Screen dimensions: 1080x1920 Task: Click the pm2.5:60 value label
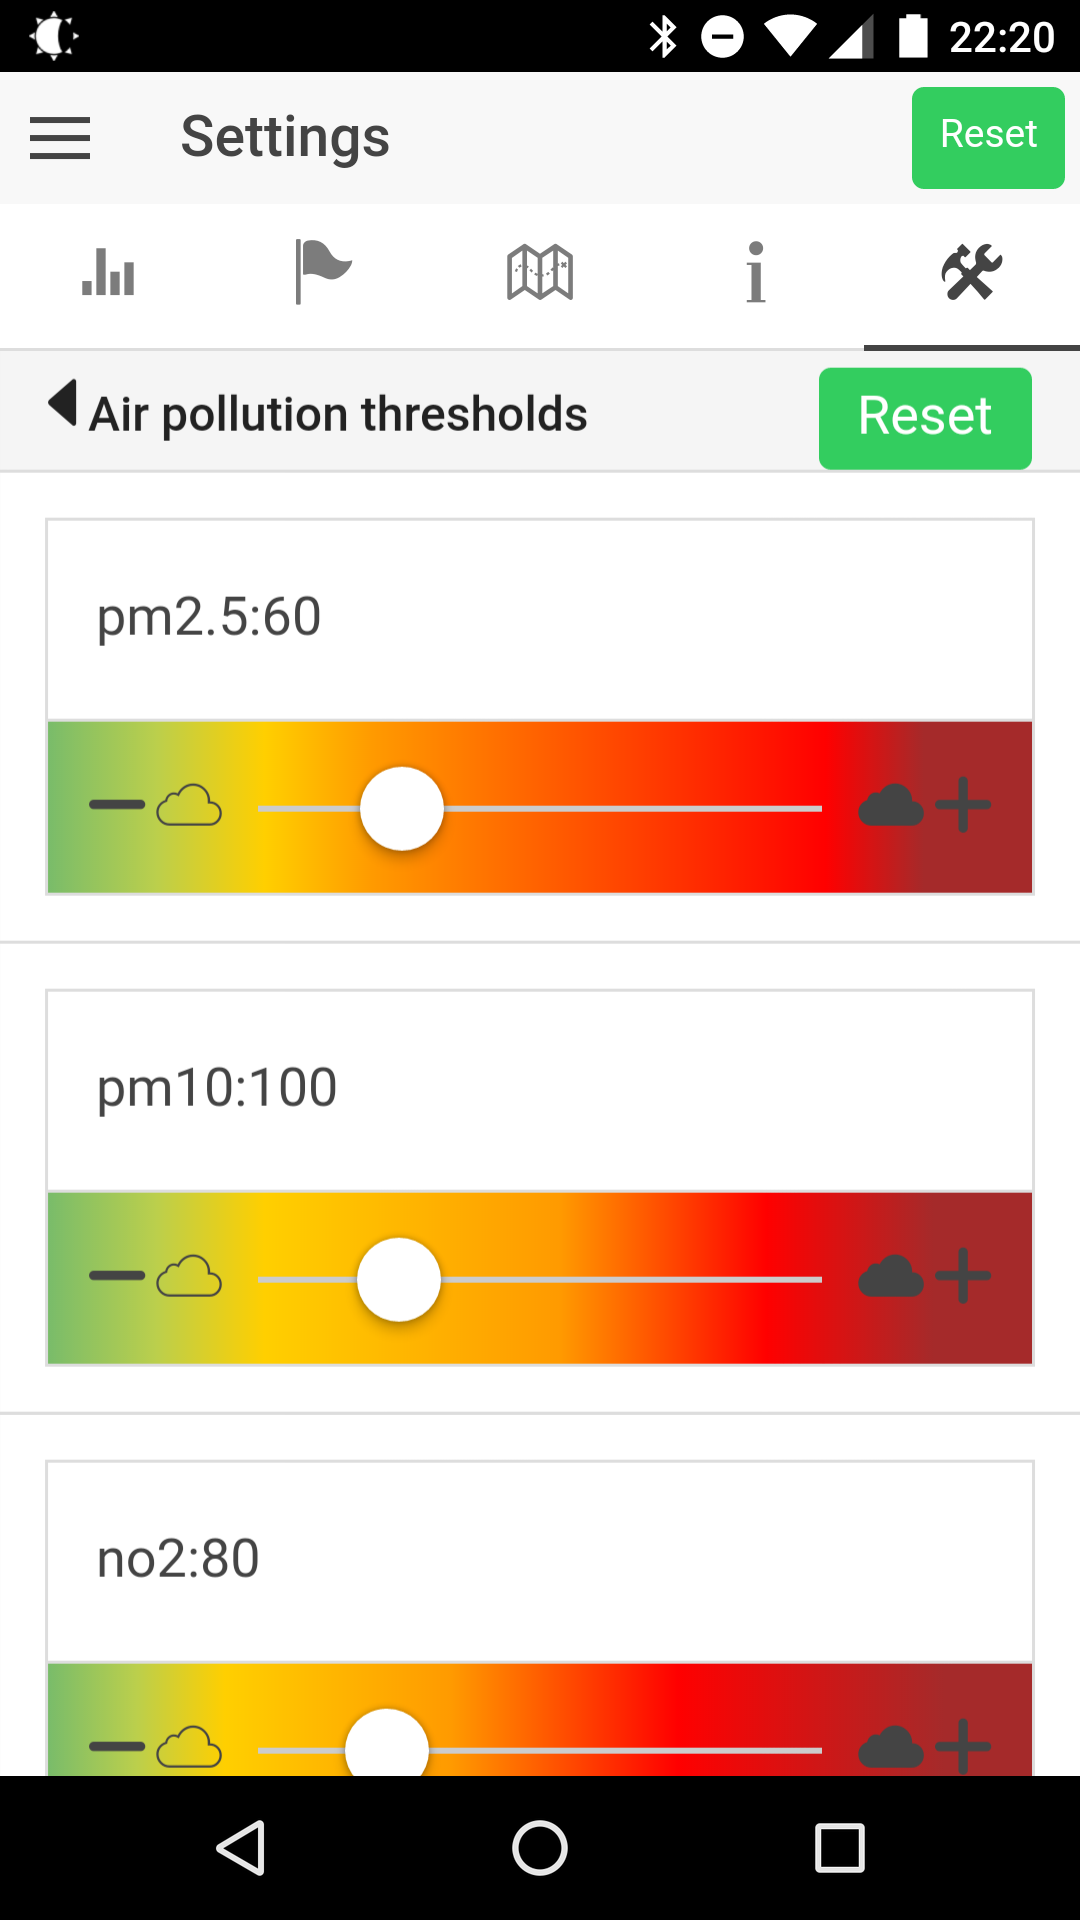209,616
